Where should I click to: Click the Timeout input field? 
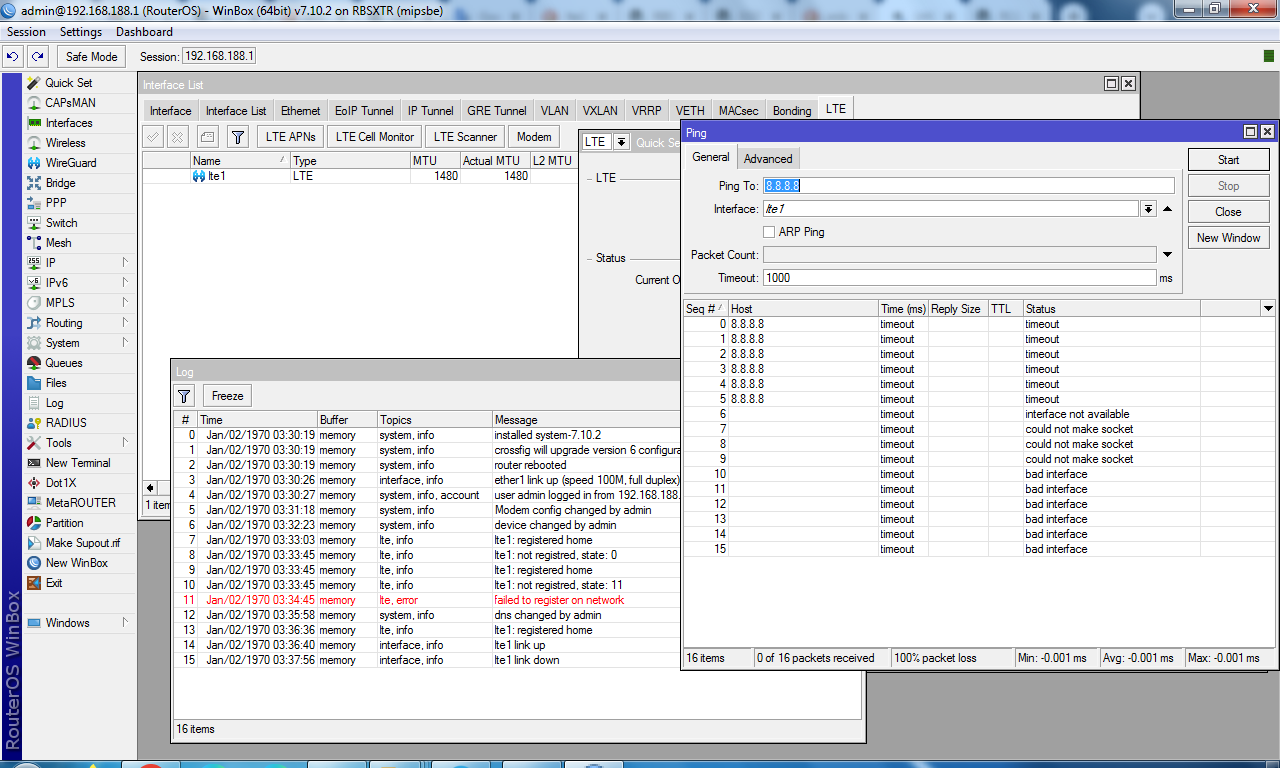pyautogui.click(x=959, y=278)
